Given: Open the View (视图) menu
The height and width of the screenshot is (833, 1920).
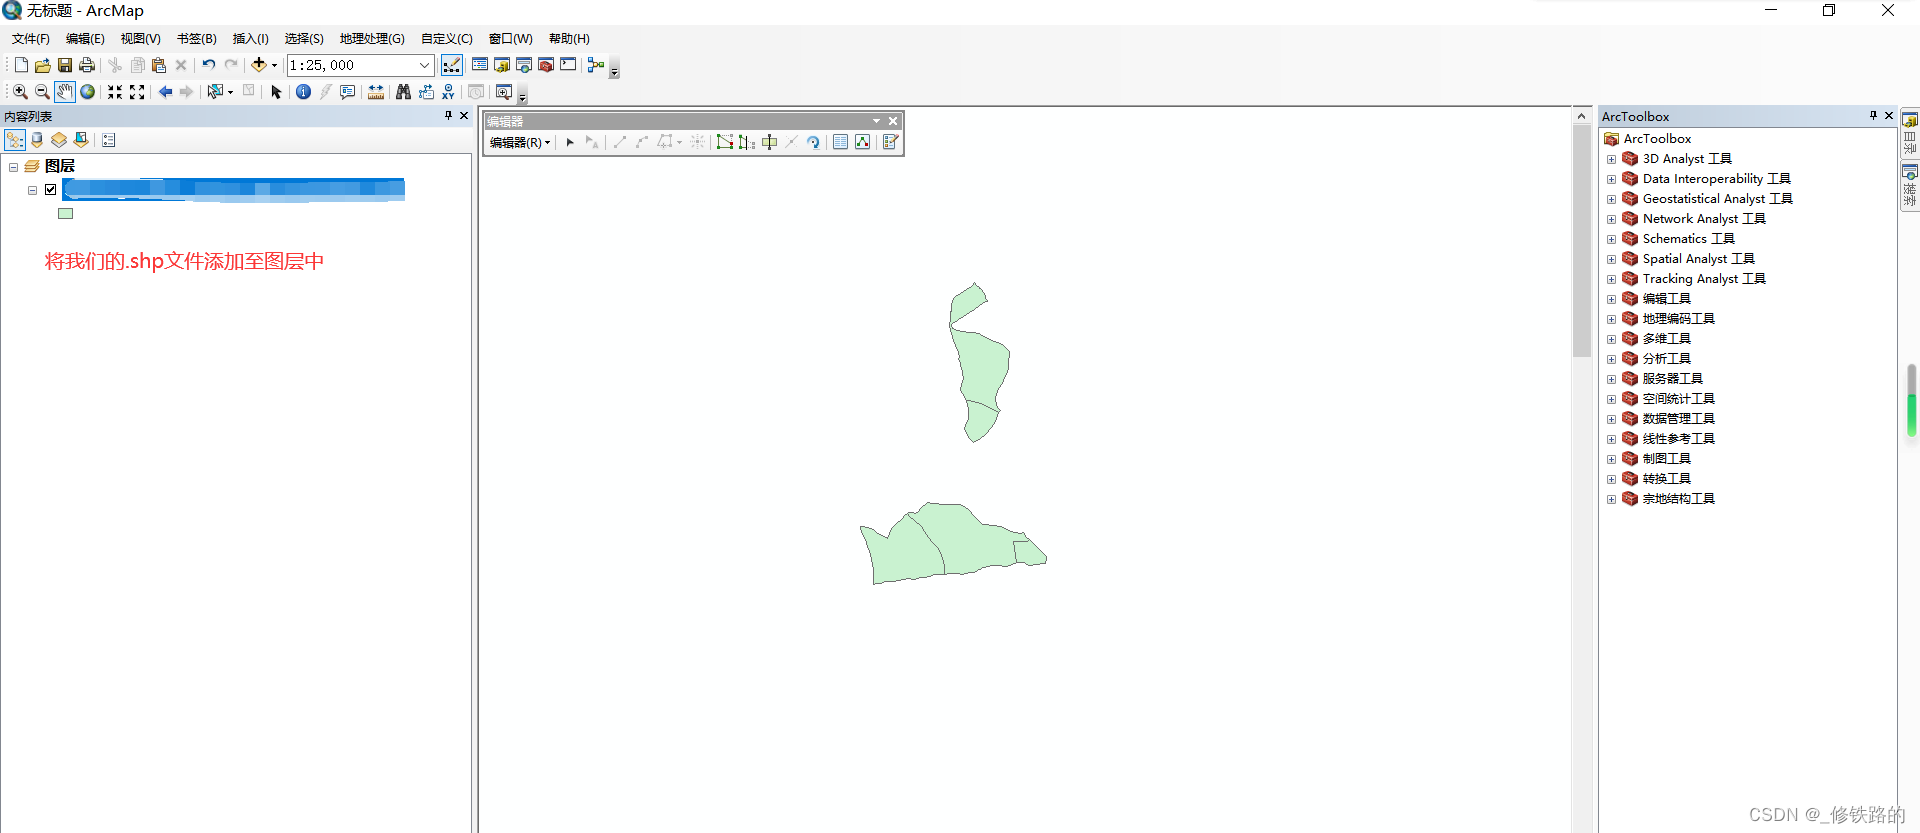Looking at the screenshot, I should point(140,39).
